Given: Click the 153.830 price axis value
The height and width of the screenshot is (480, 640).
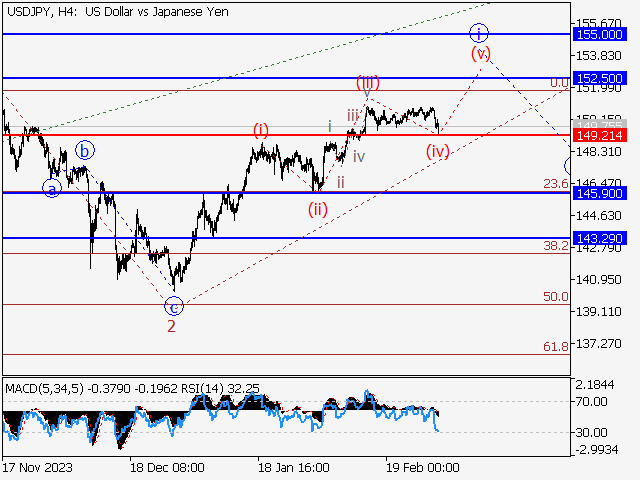Looking at the screenshot, I should click(598, 56).
